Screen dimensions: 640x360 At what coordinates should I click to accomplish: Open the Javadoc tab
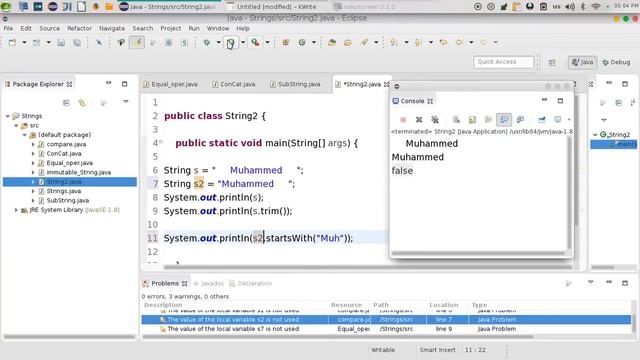[209, 284]
